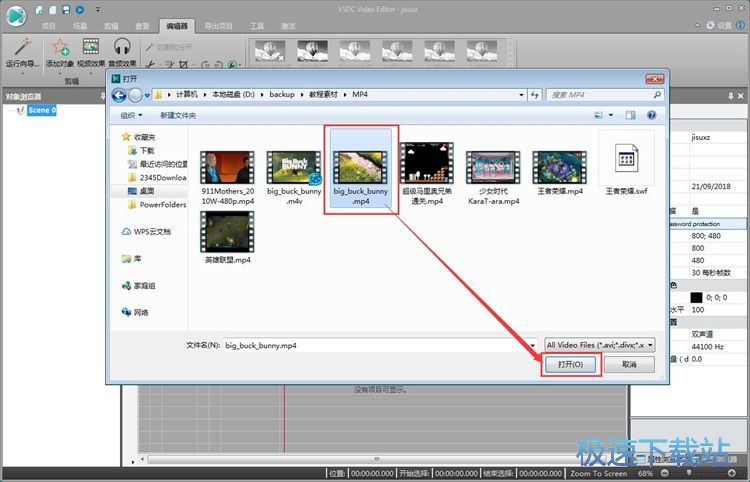Open the 组织 dropdown menu
The image size is (750, 482).
tap(132, 115)
